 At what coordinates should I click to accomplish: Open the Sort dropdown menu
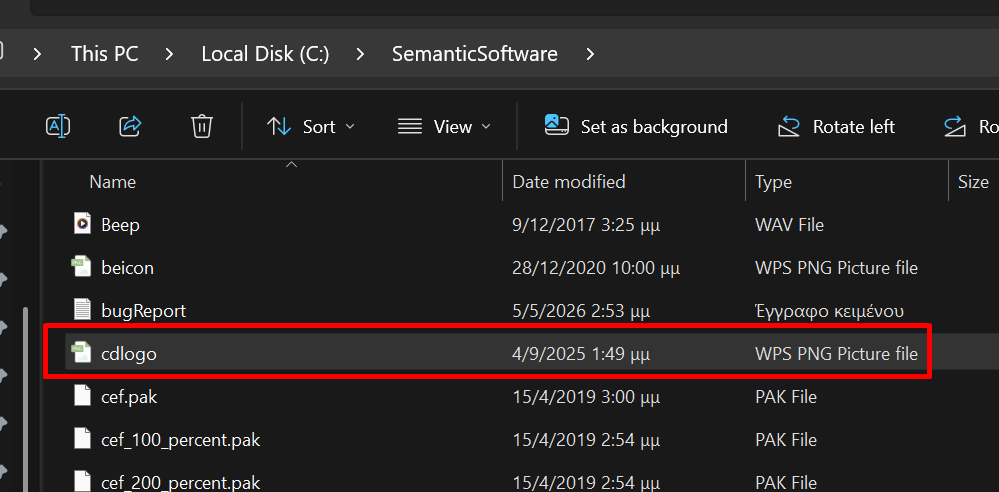point(311,127)
